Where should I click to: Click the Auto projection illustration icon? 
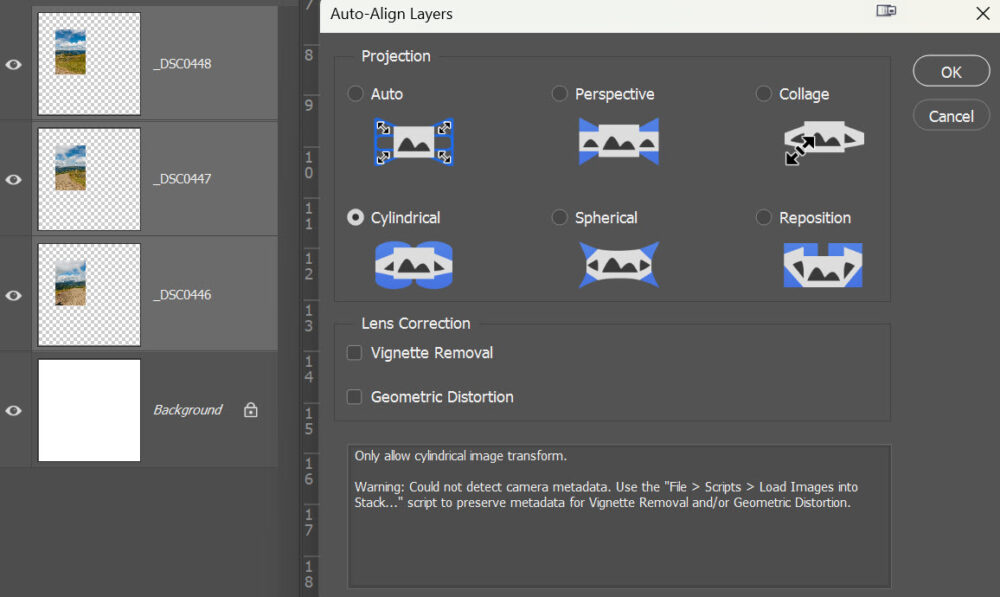pyautogui.click(x=414, y=142)
